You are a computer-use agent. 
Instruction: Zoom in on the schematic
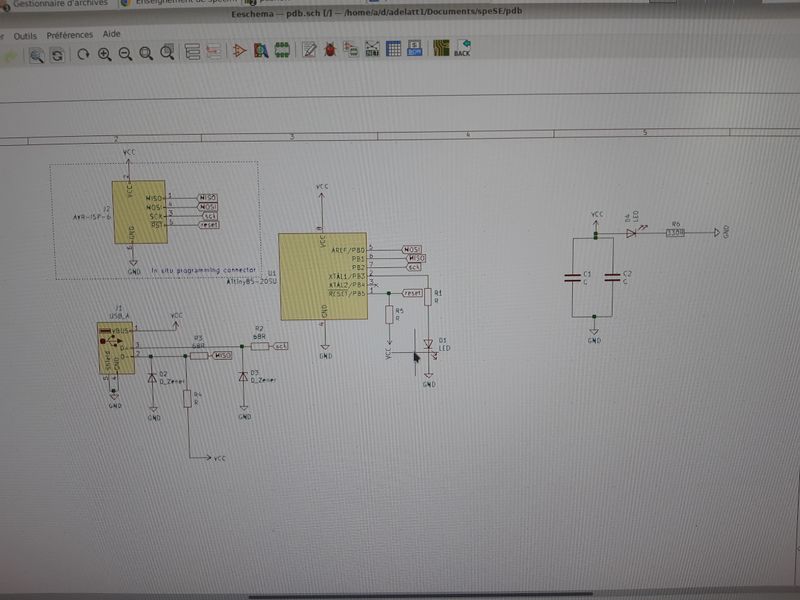click(x=105, y=54)
